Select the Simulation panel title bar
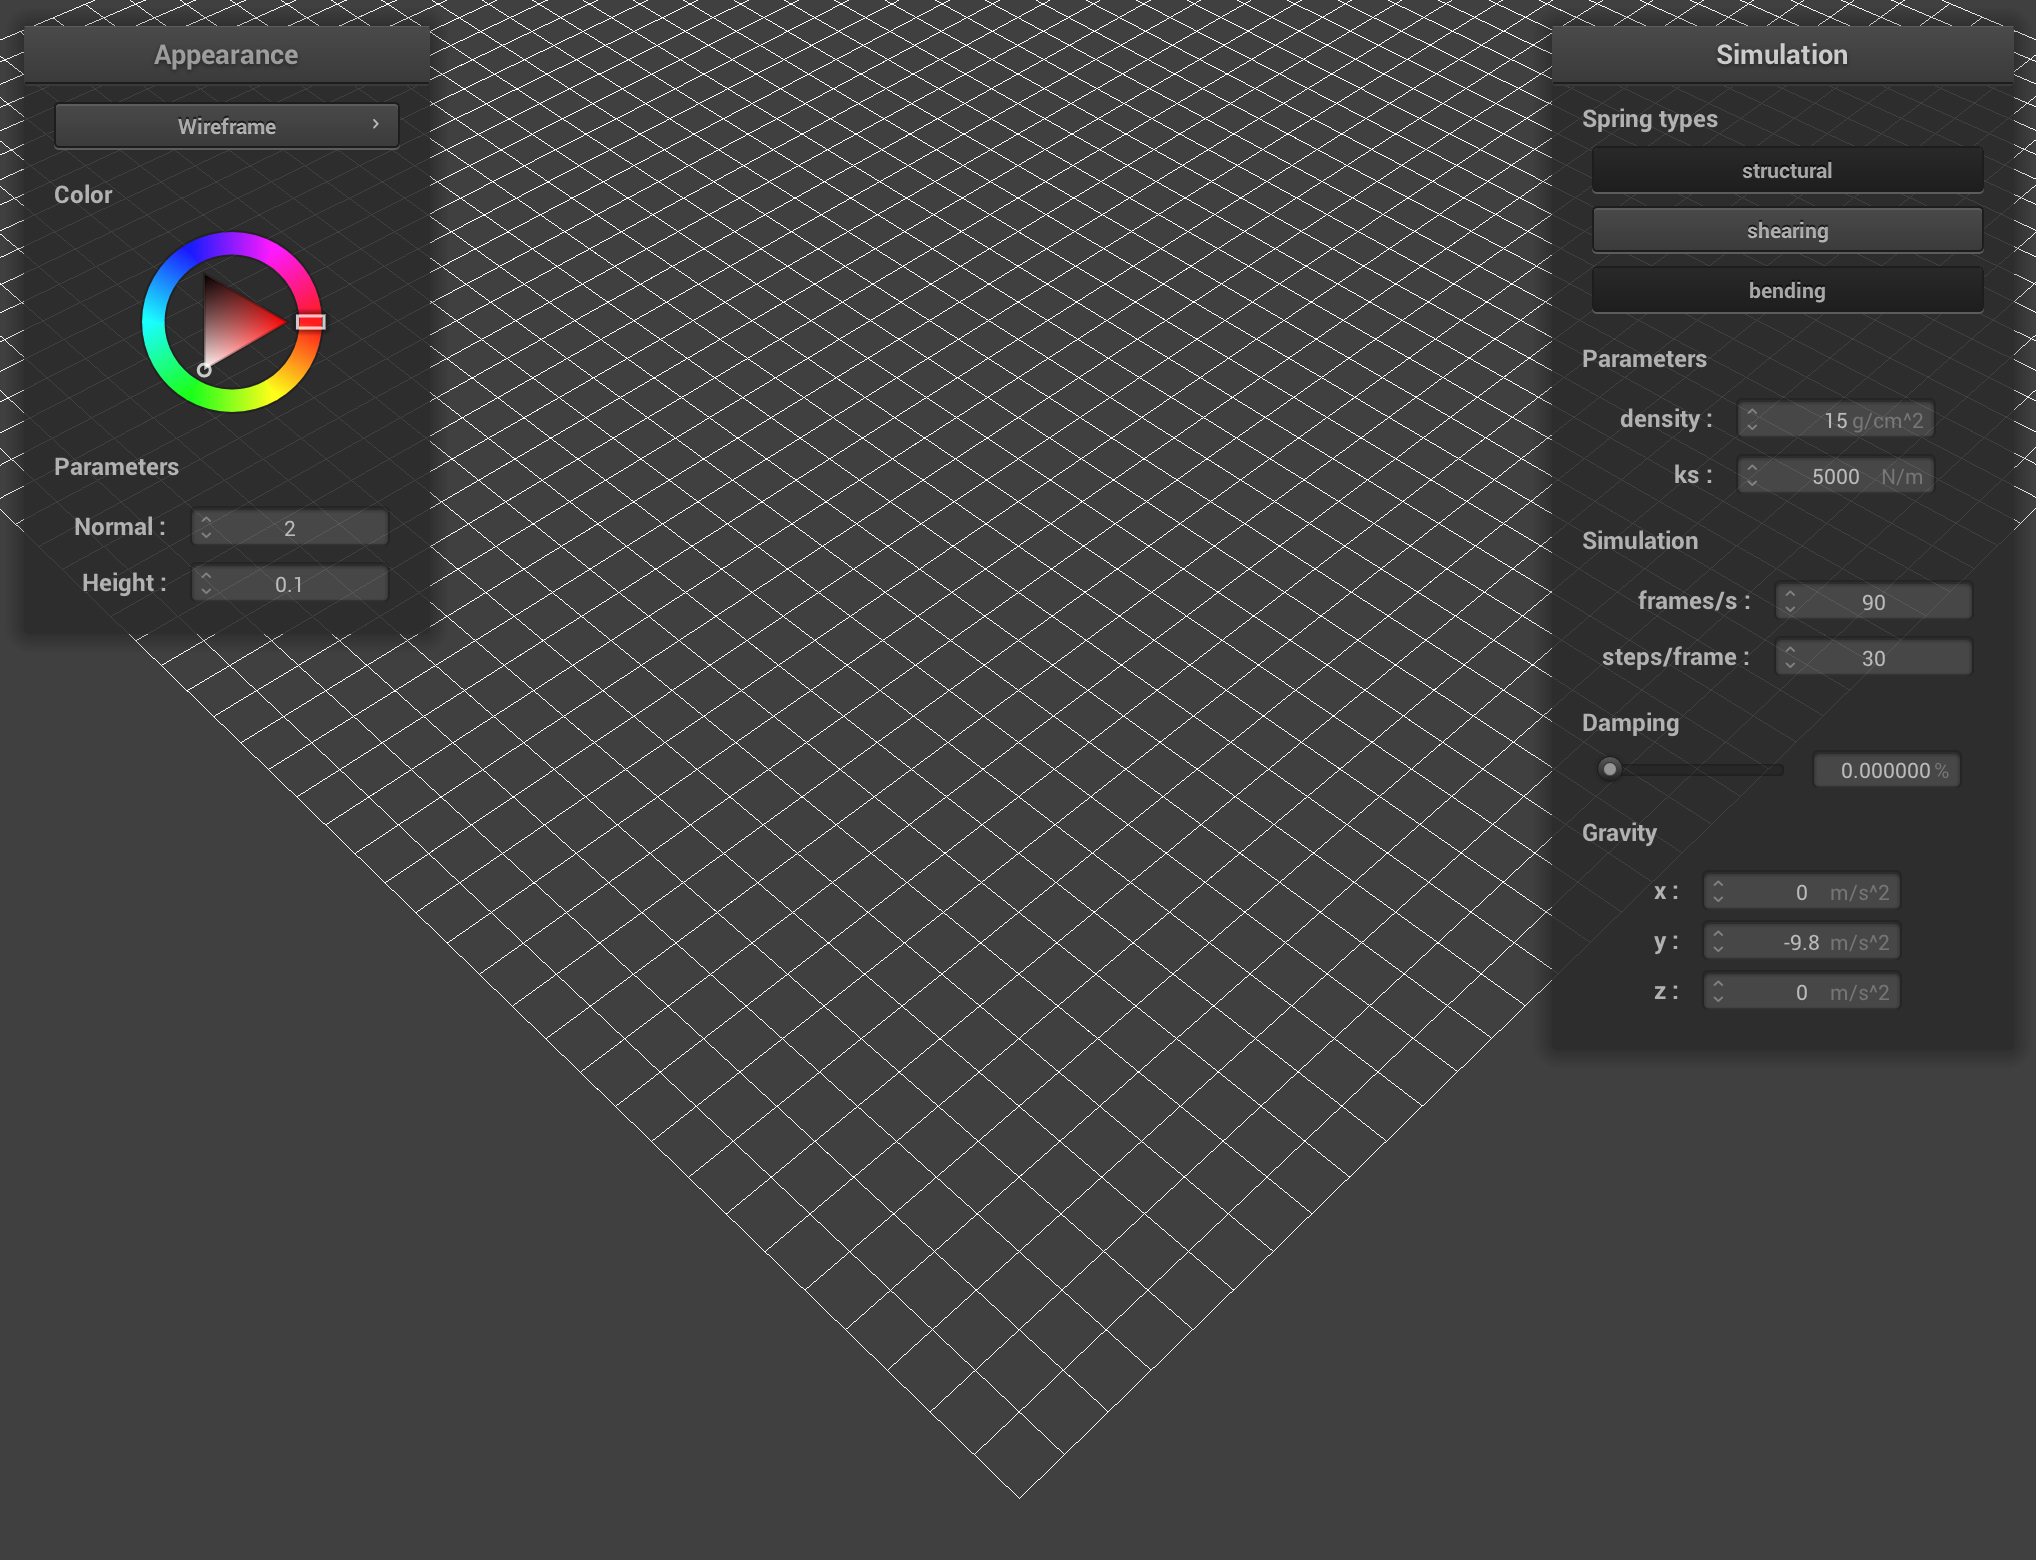 coord(1782,55)
